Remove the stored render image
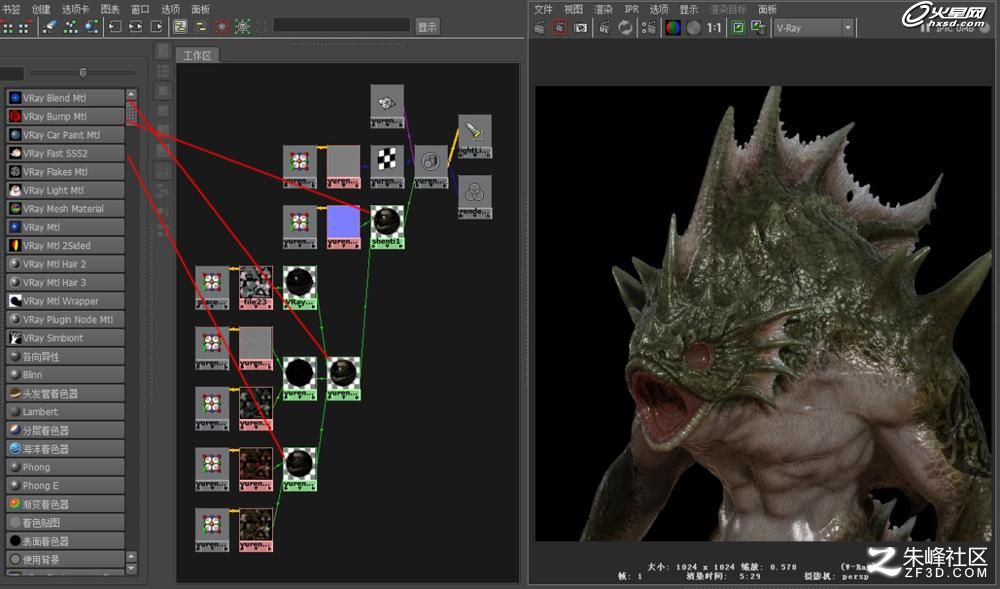 (758, 28)
